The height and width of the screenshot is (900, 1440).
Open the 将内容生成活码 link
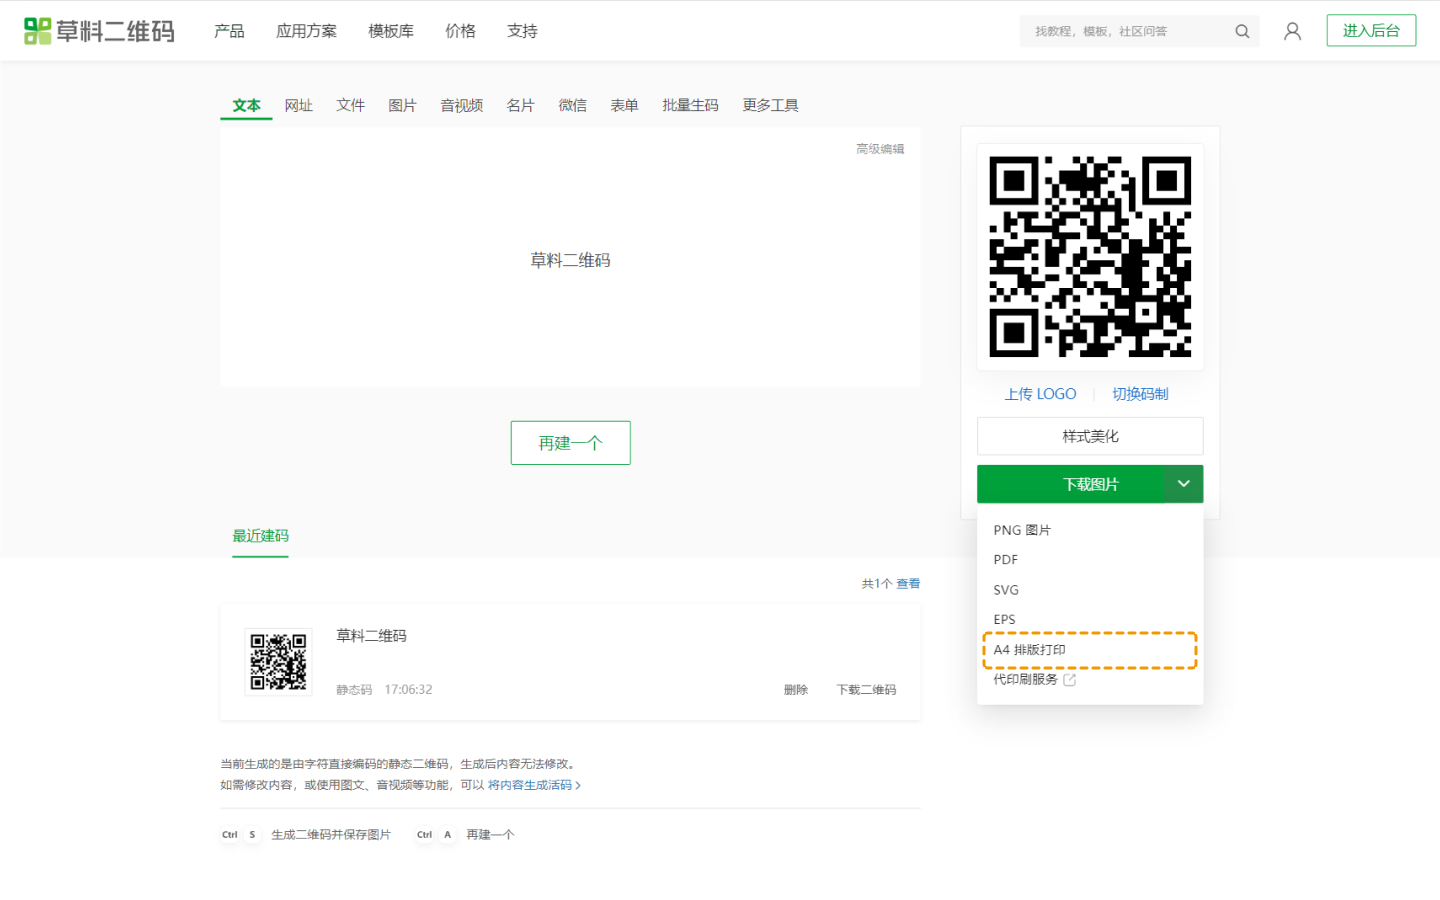[531, 785]
